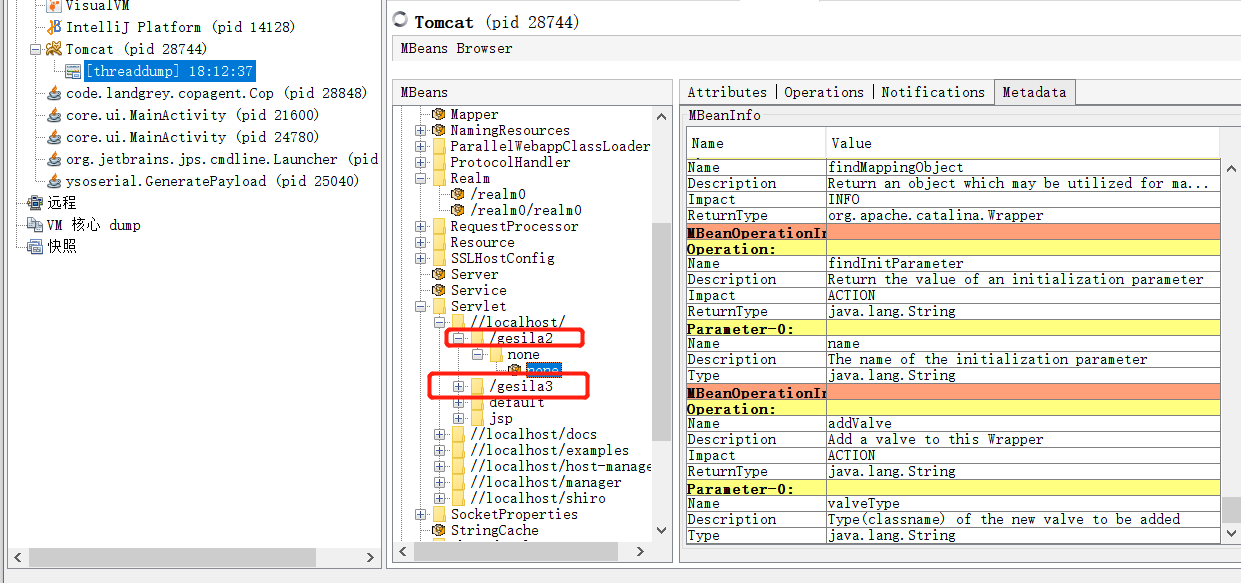Click the ysoserial.GeneratePayload Java icon

[x=55, y=181]
